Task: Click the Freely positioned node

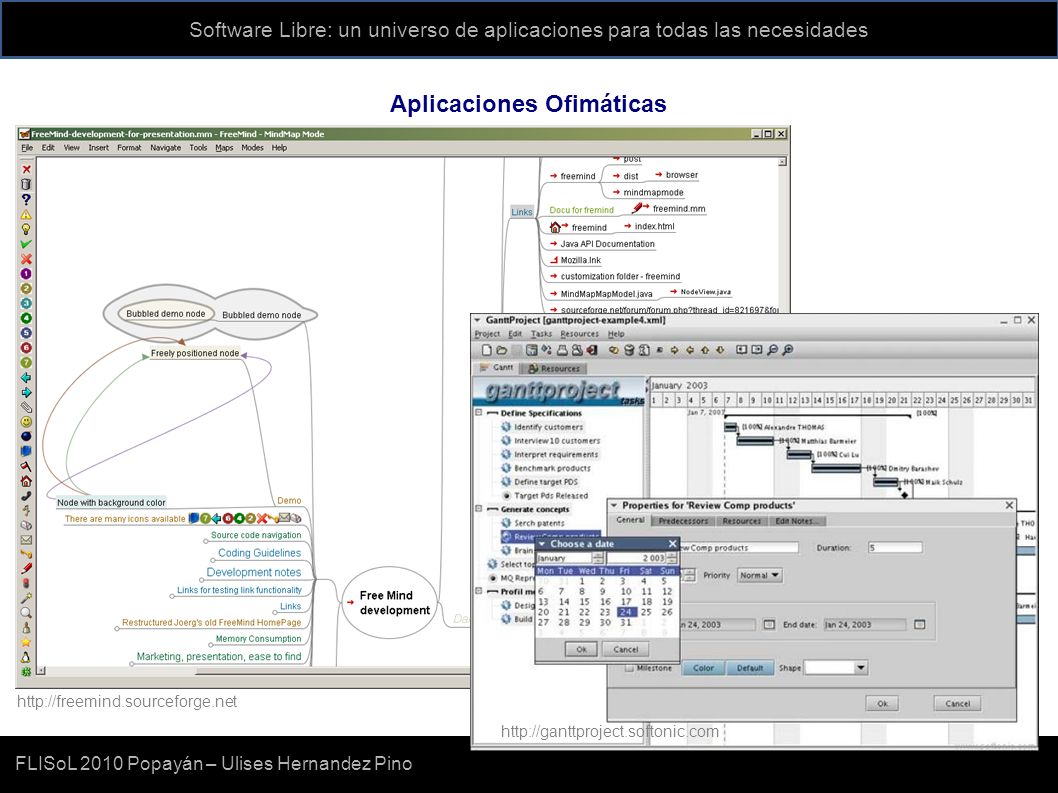Action: (195, 353)
